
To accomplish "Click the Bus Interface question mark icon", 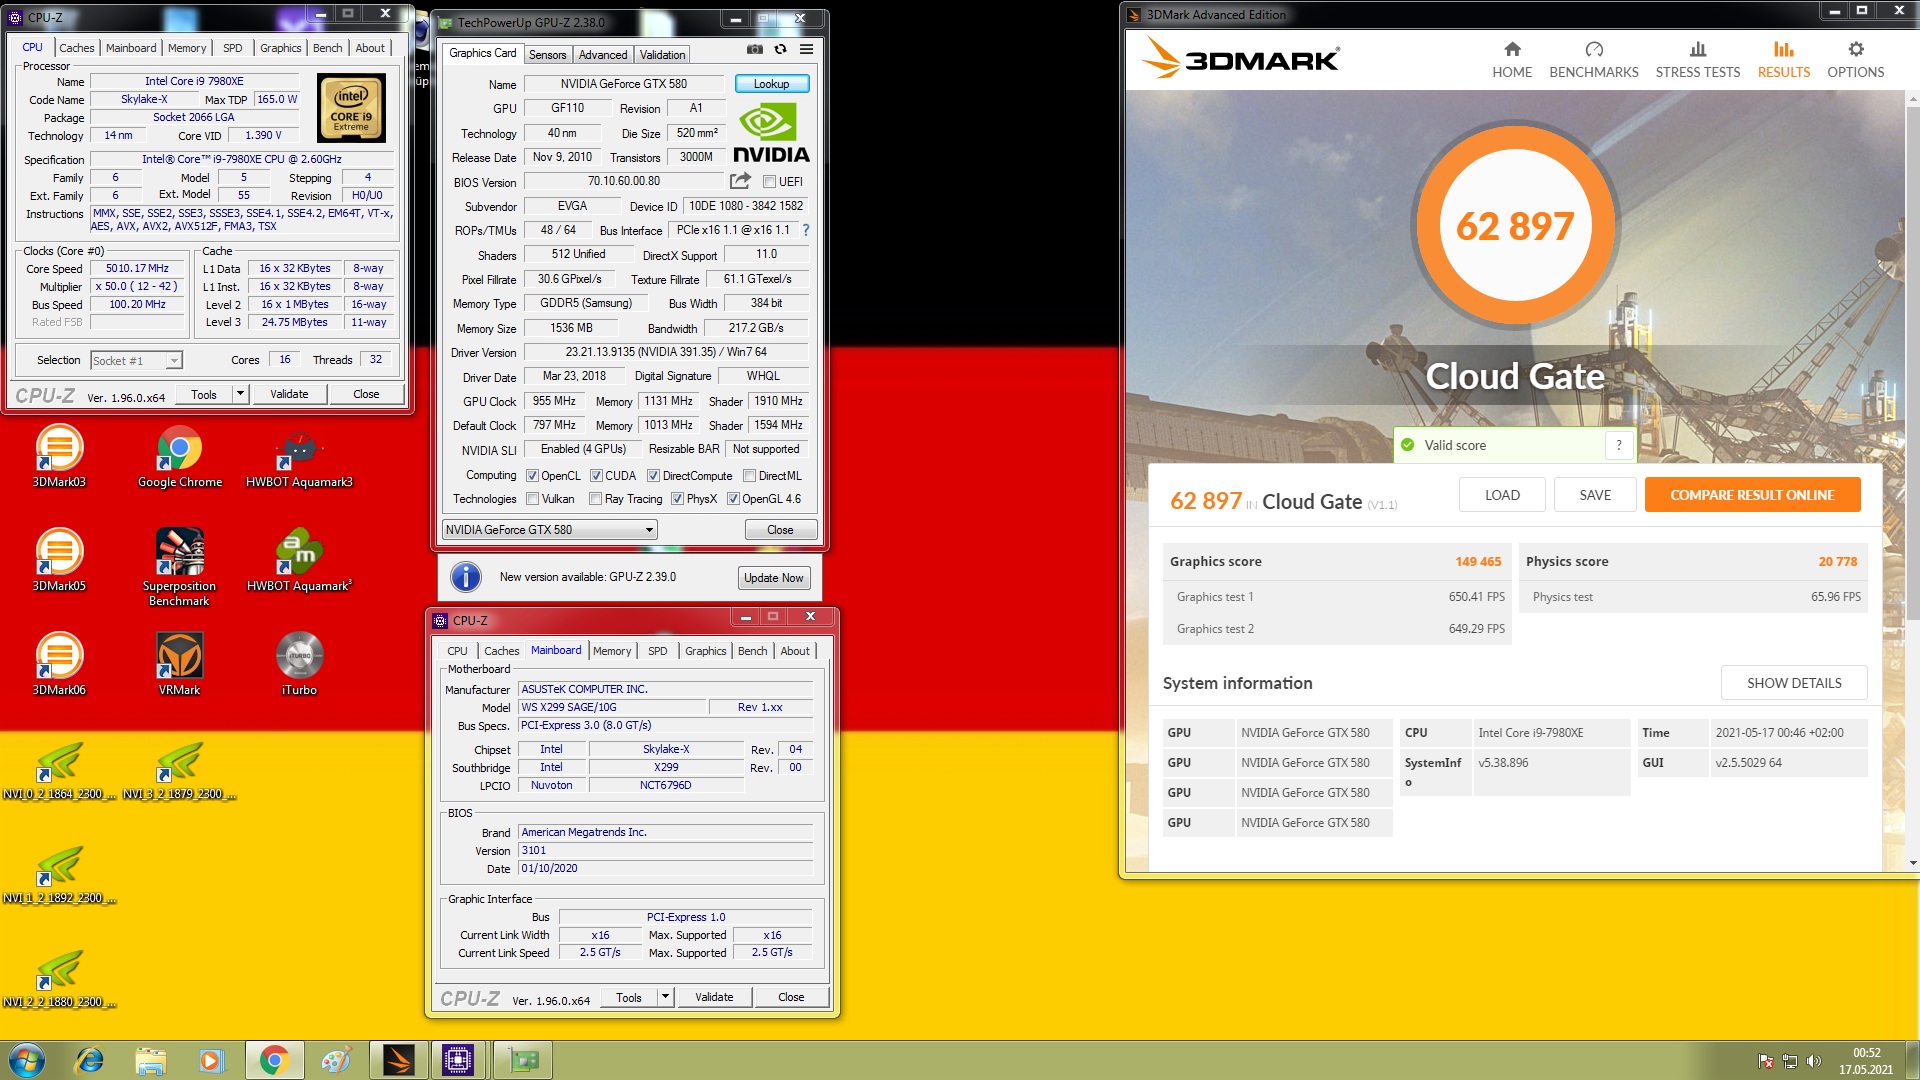I will click(806, 230).
